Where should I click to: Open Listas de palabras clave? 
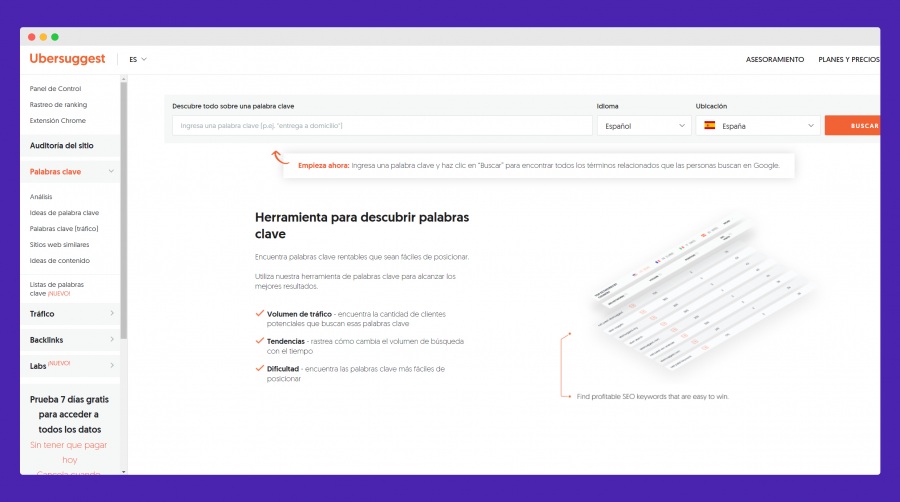(56, 289)
